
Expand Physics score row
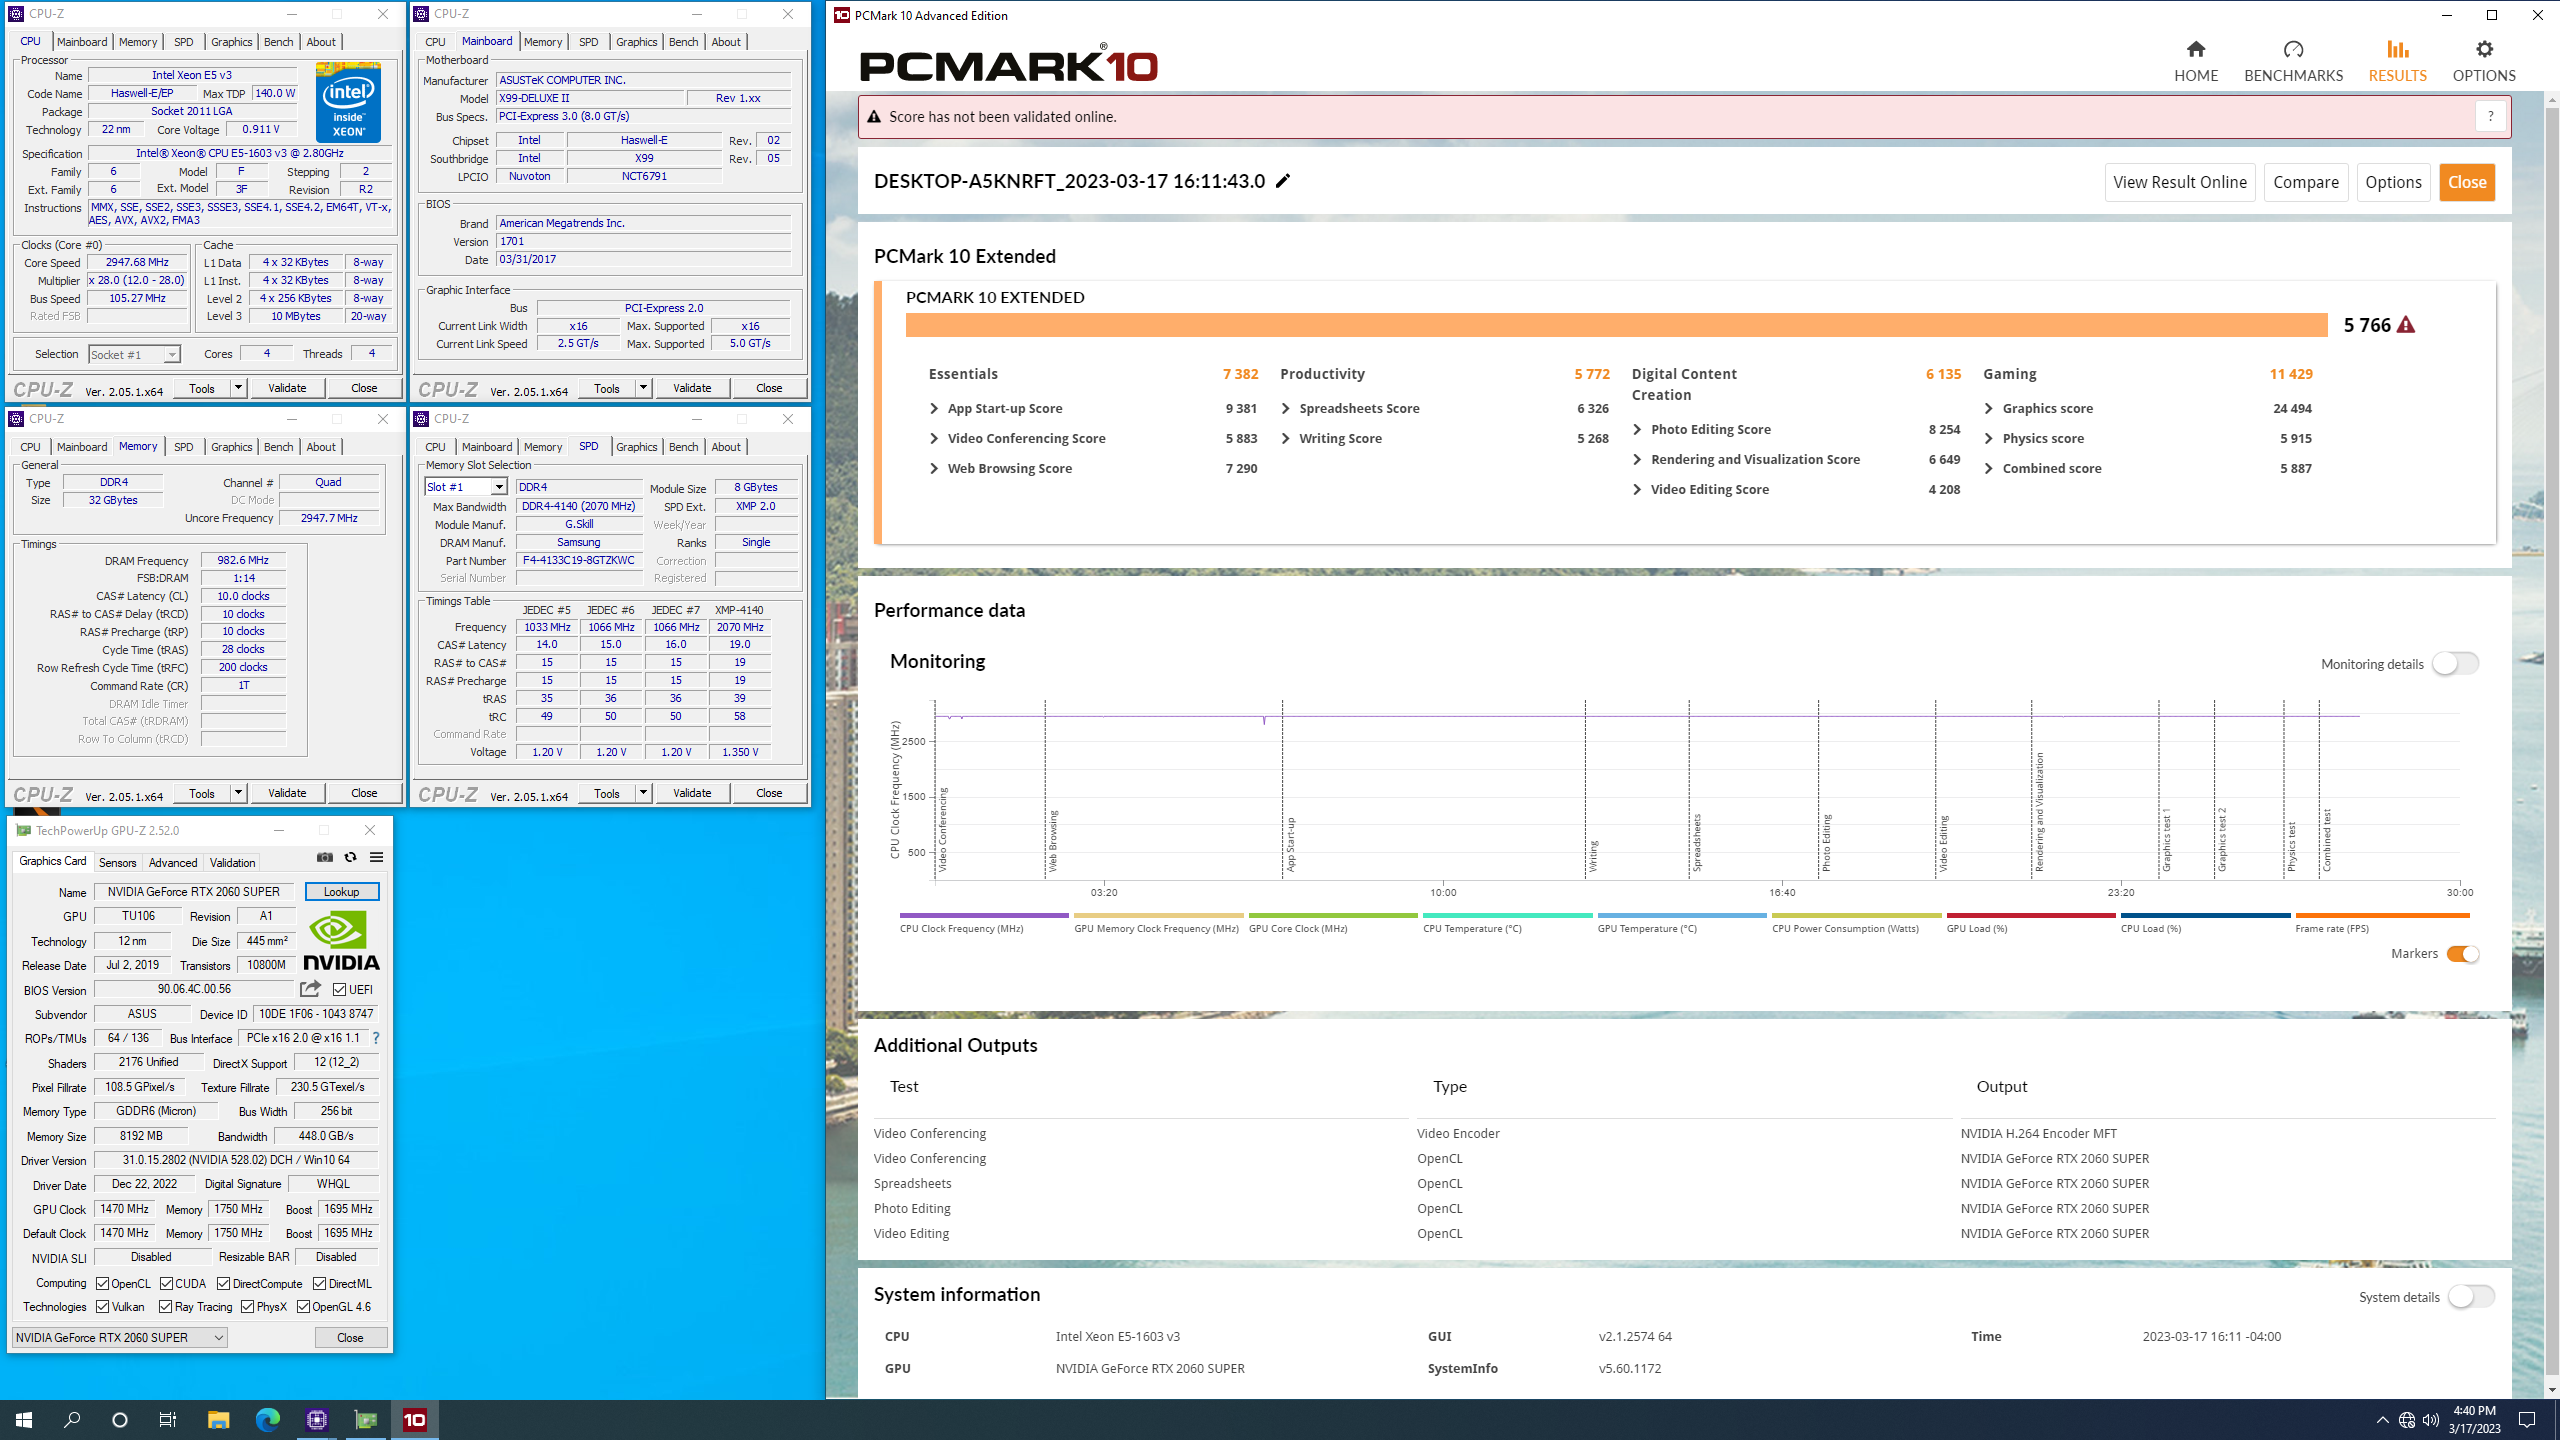click(1988, 438)
